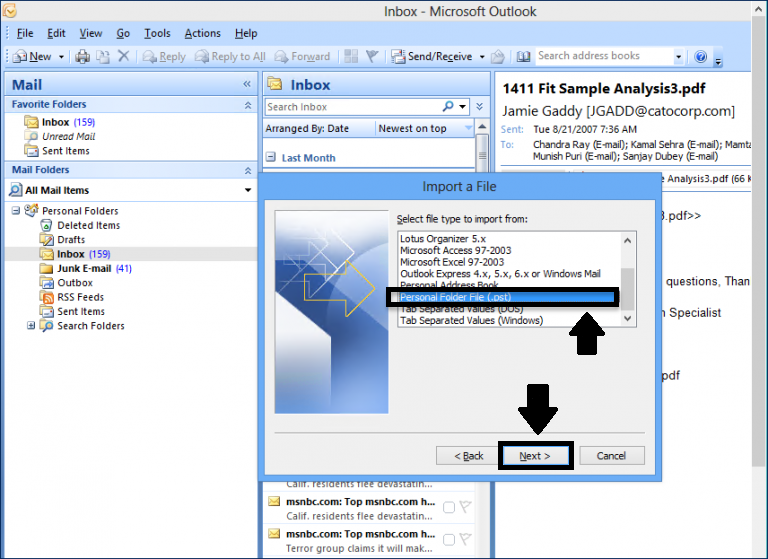Viewport: 768px width, 559px height.
Task: Collapse the Mail navigation pane chevron
Action: tap(247, 84)
